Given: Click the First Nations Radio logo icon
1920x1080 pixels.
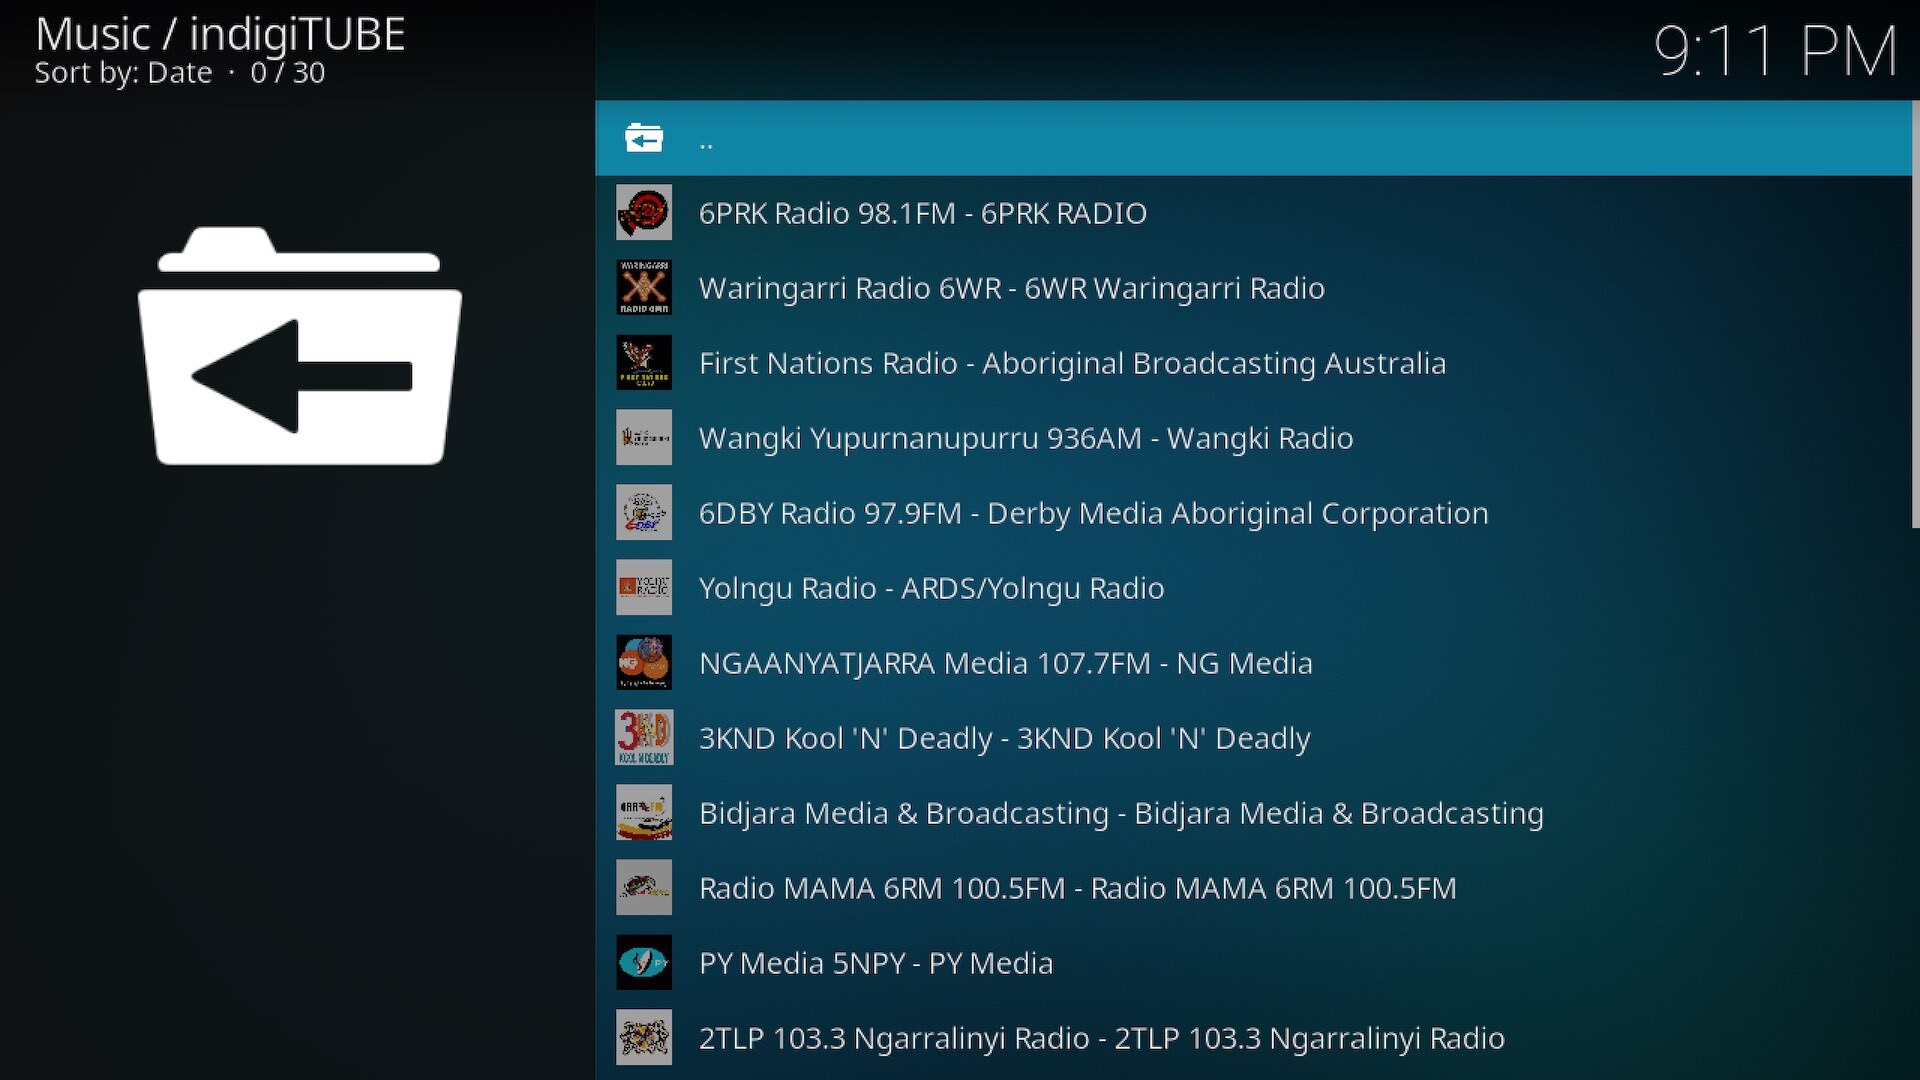Looking at the screenshot, I should [x=643, y=363].
